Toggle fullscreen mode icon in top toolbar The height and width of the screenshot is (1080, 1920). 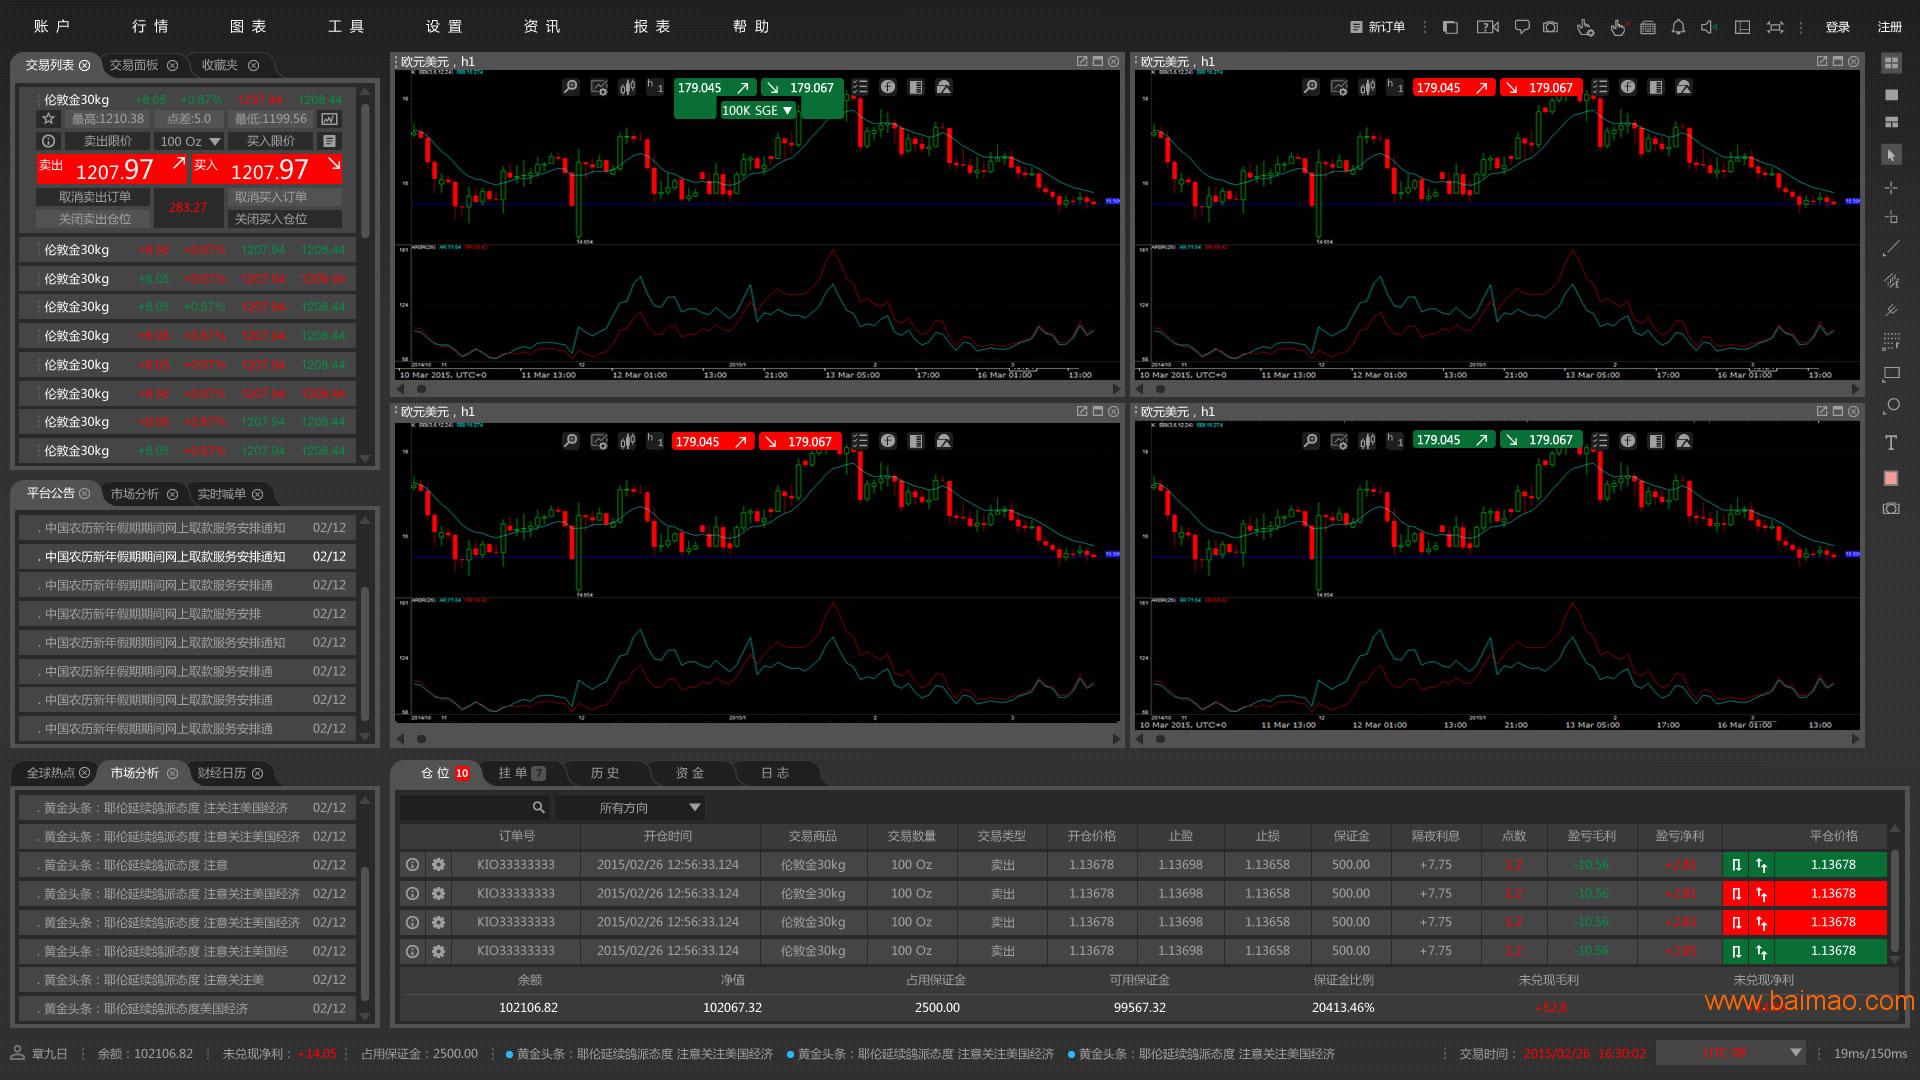(x=1775, y=27)
